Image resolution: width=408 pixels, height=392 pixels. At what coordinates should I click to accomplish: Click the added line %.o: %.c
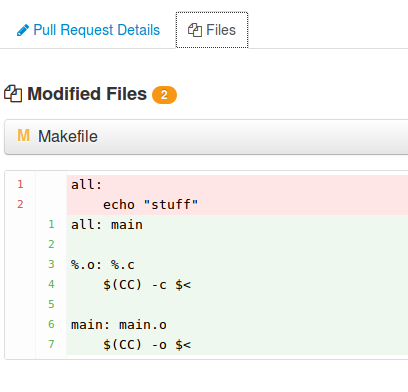point(103,265)
